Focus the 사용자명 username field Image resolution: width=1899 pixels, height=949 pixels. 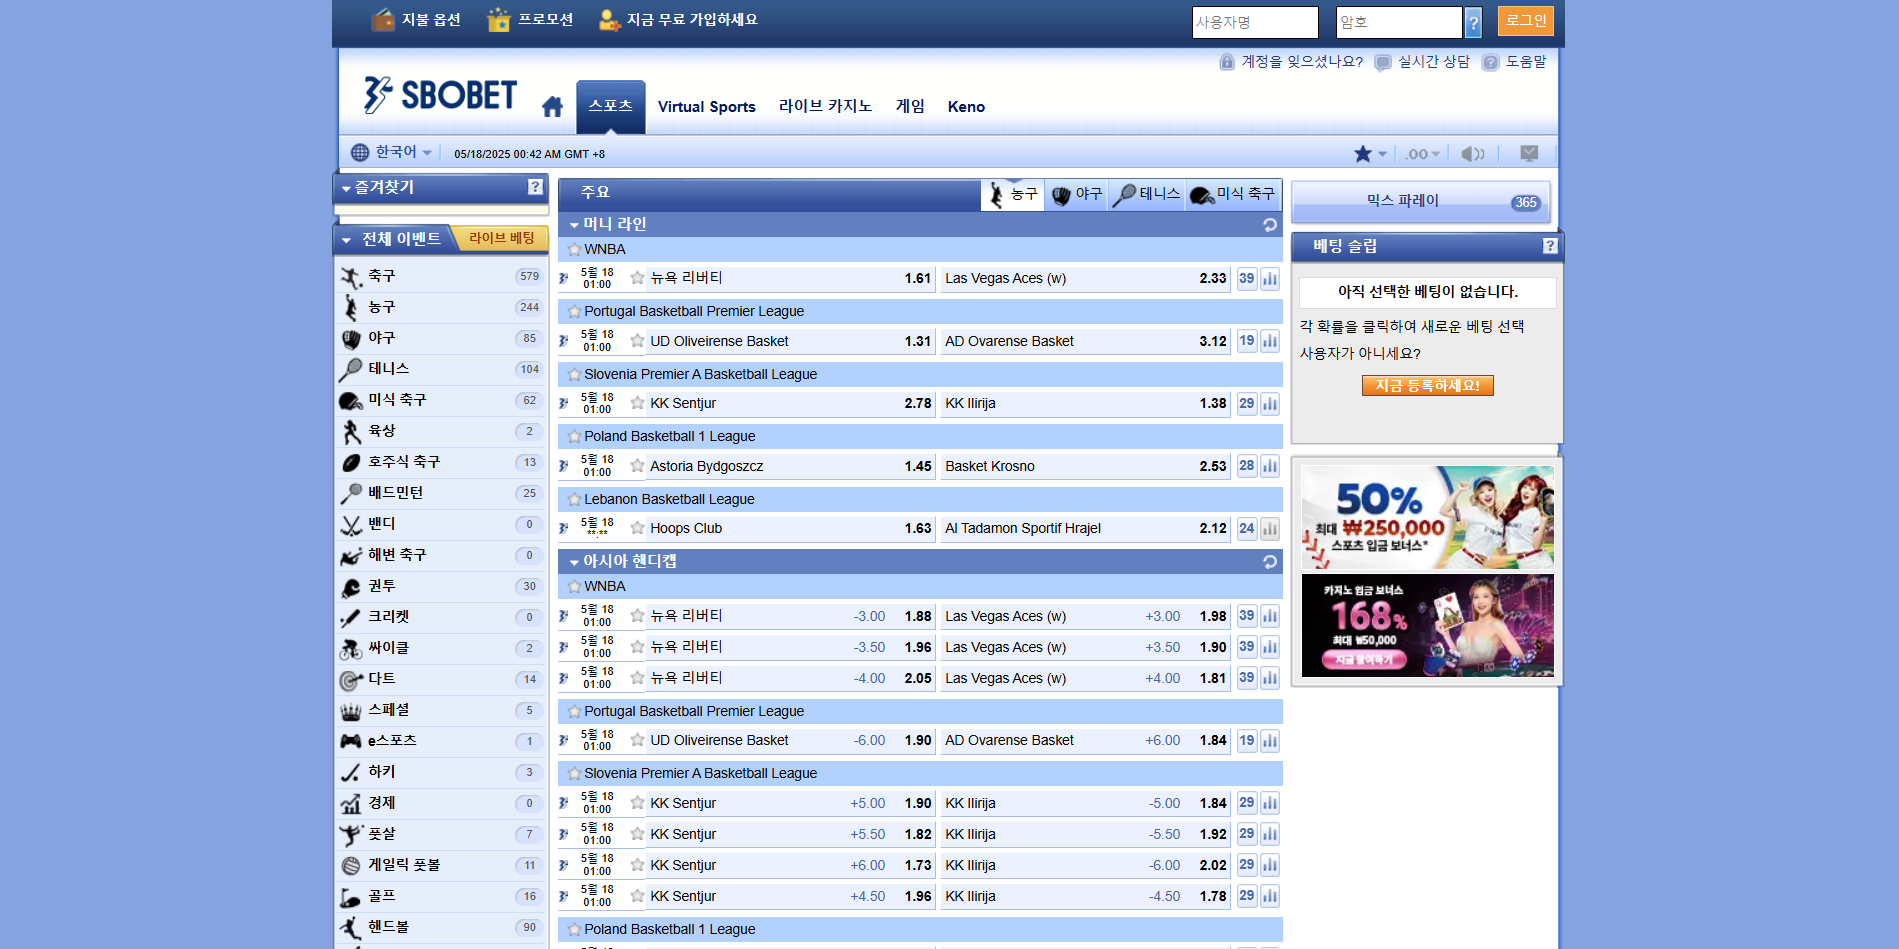(x=1255, y=22)
